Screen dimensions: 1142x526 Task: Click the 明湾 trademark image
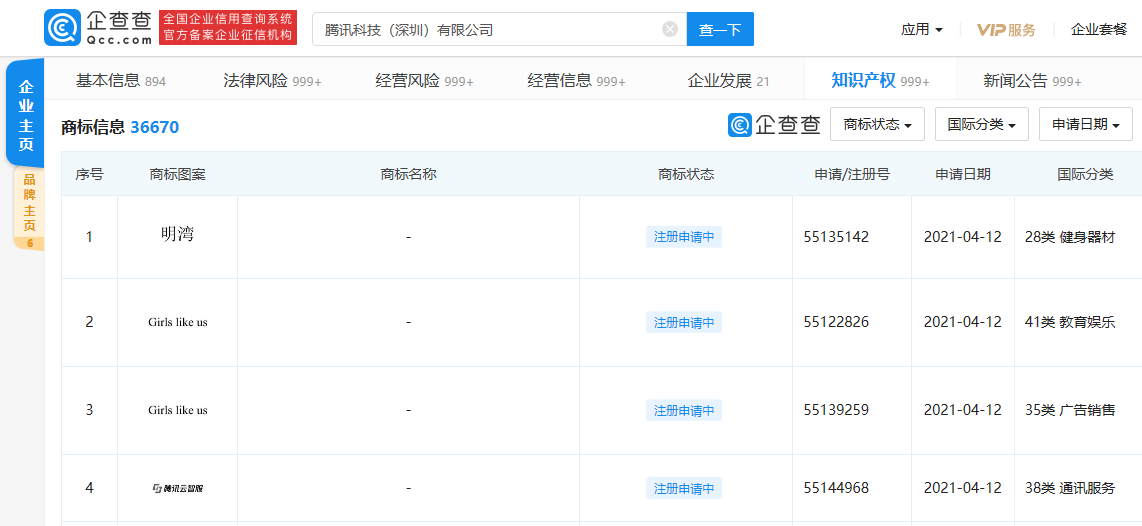click(178, 235)
